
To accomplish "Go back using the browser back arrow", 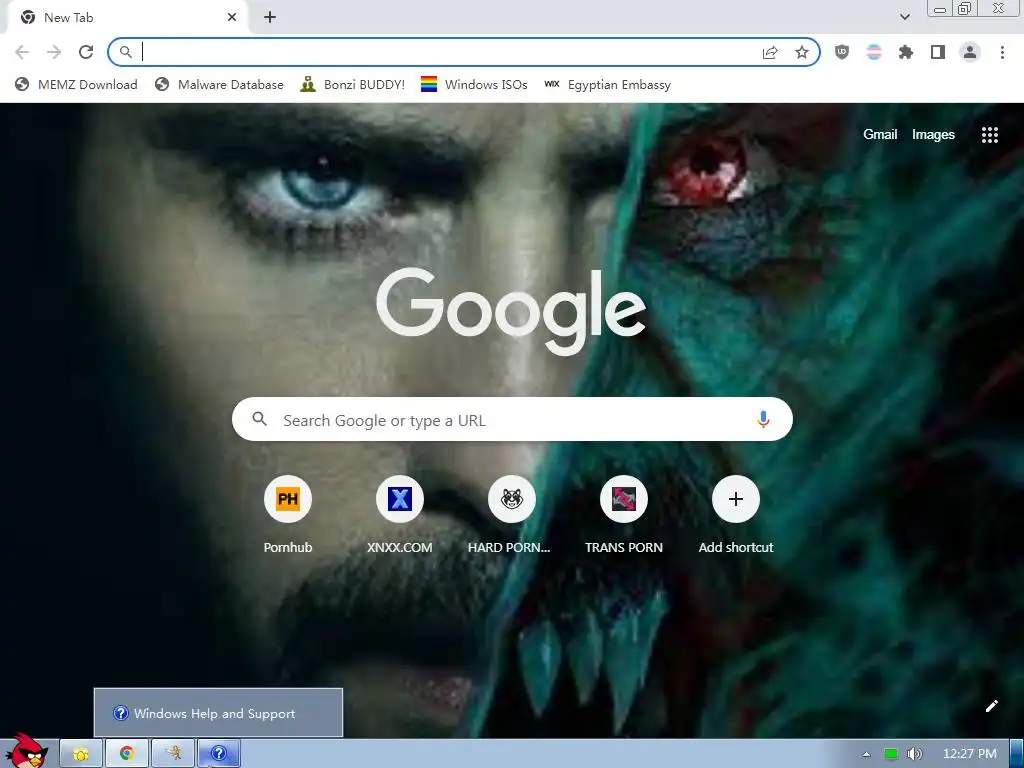I will 22,52.
